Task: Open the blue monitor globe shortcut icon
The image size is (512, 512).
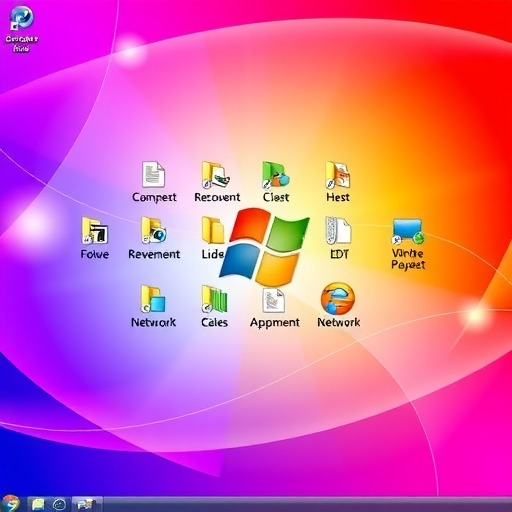Action: [x=408, y=231]
